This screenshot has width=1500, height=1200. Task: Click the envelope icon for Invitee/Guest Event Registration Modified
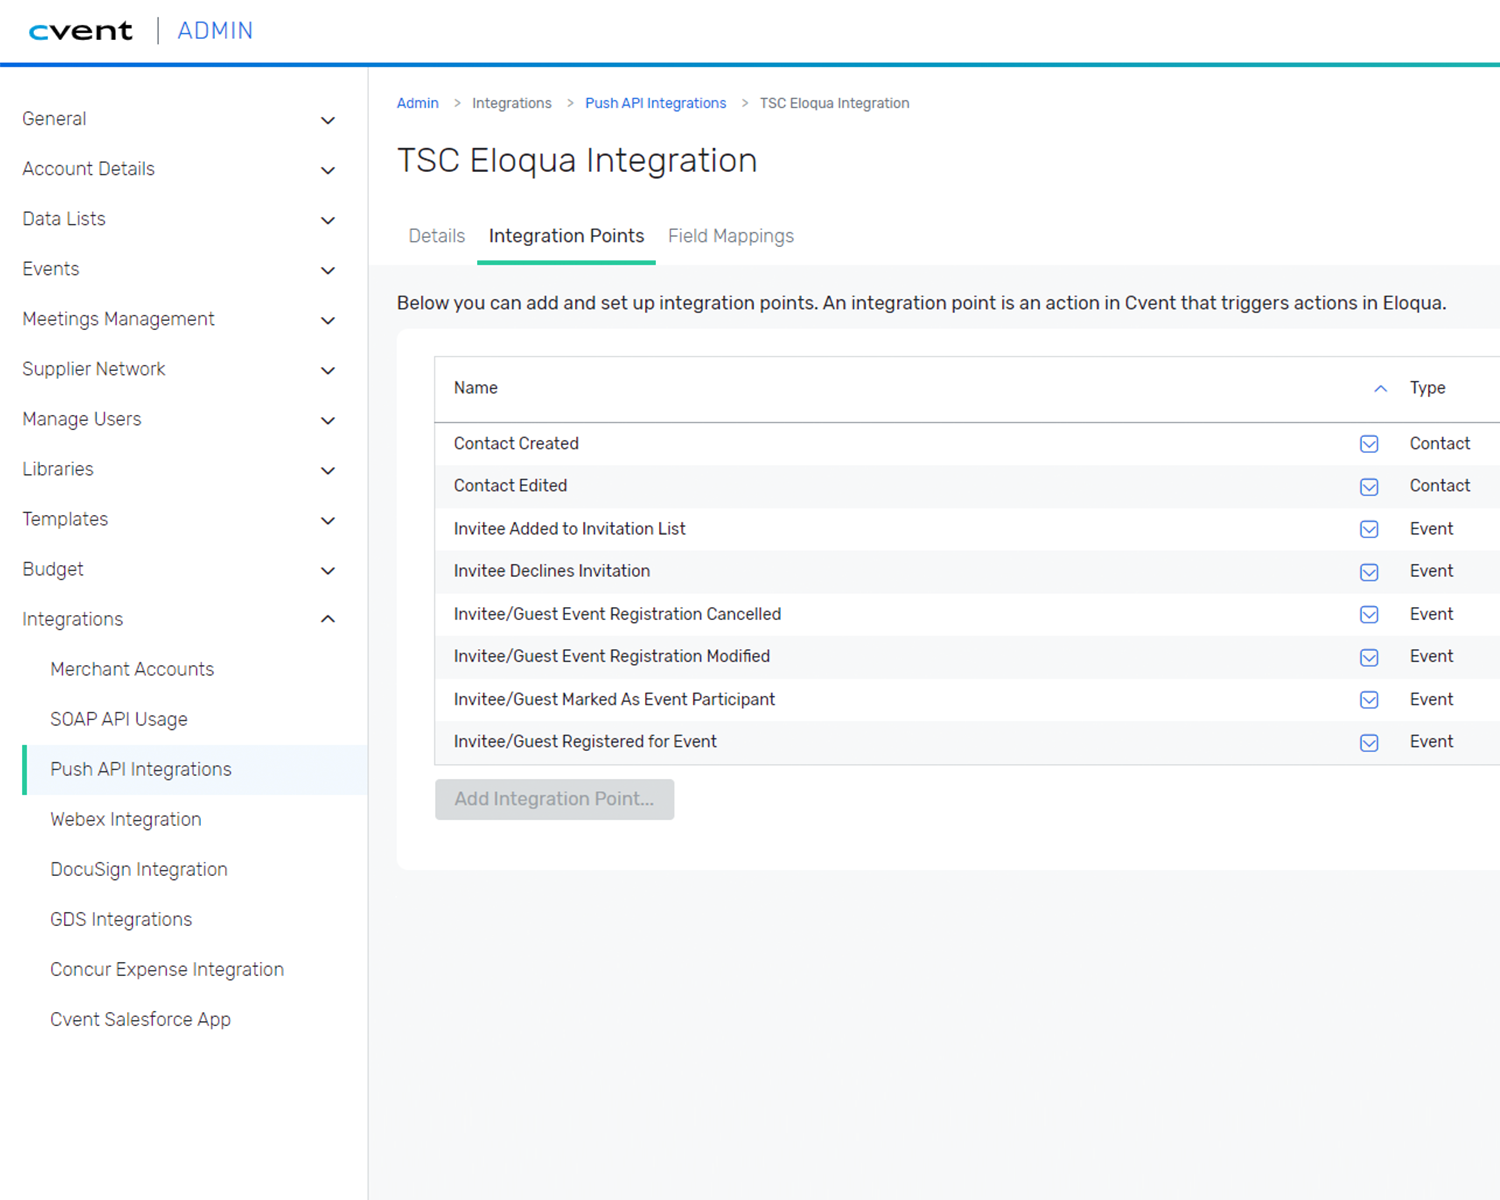pyautogui.click(x=1369, y=657)
